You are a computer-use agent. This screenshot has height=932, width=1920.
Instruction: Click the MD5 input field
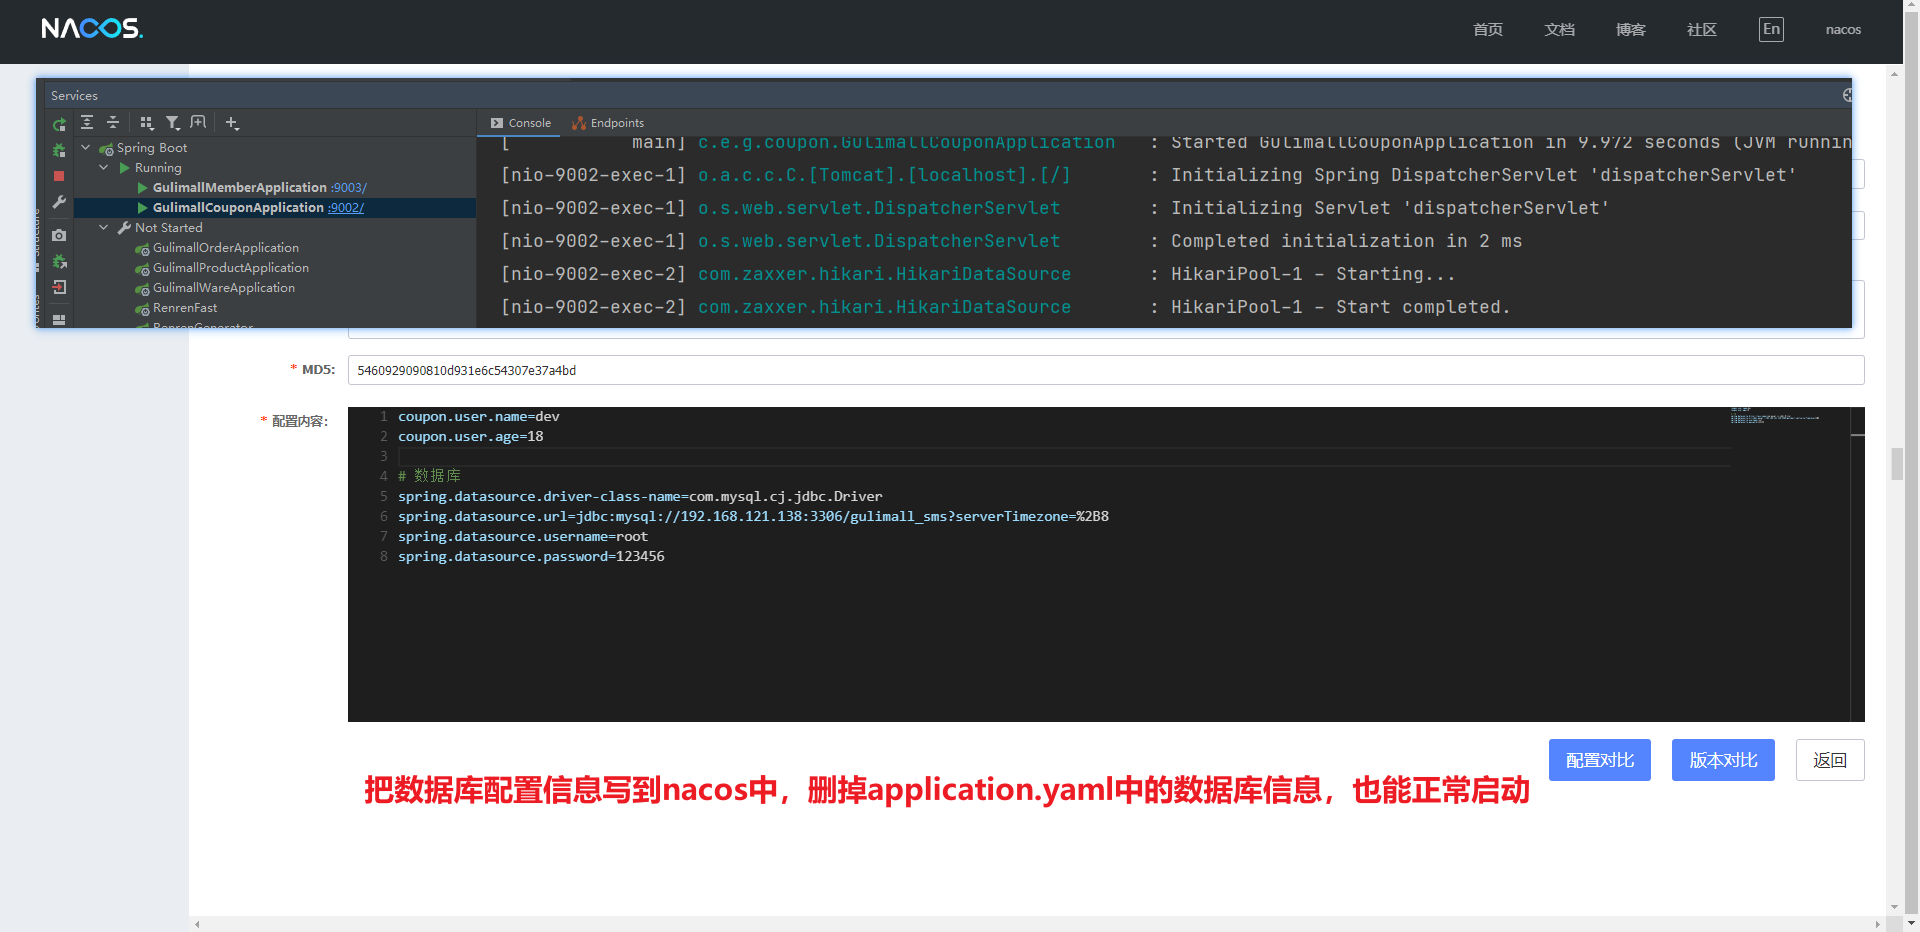tap(1106, 370)
